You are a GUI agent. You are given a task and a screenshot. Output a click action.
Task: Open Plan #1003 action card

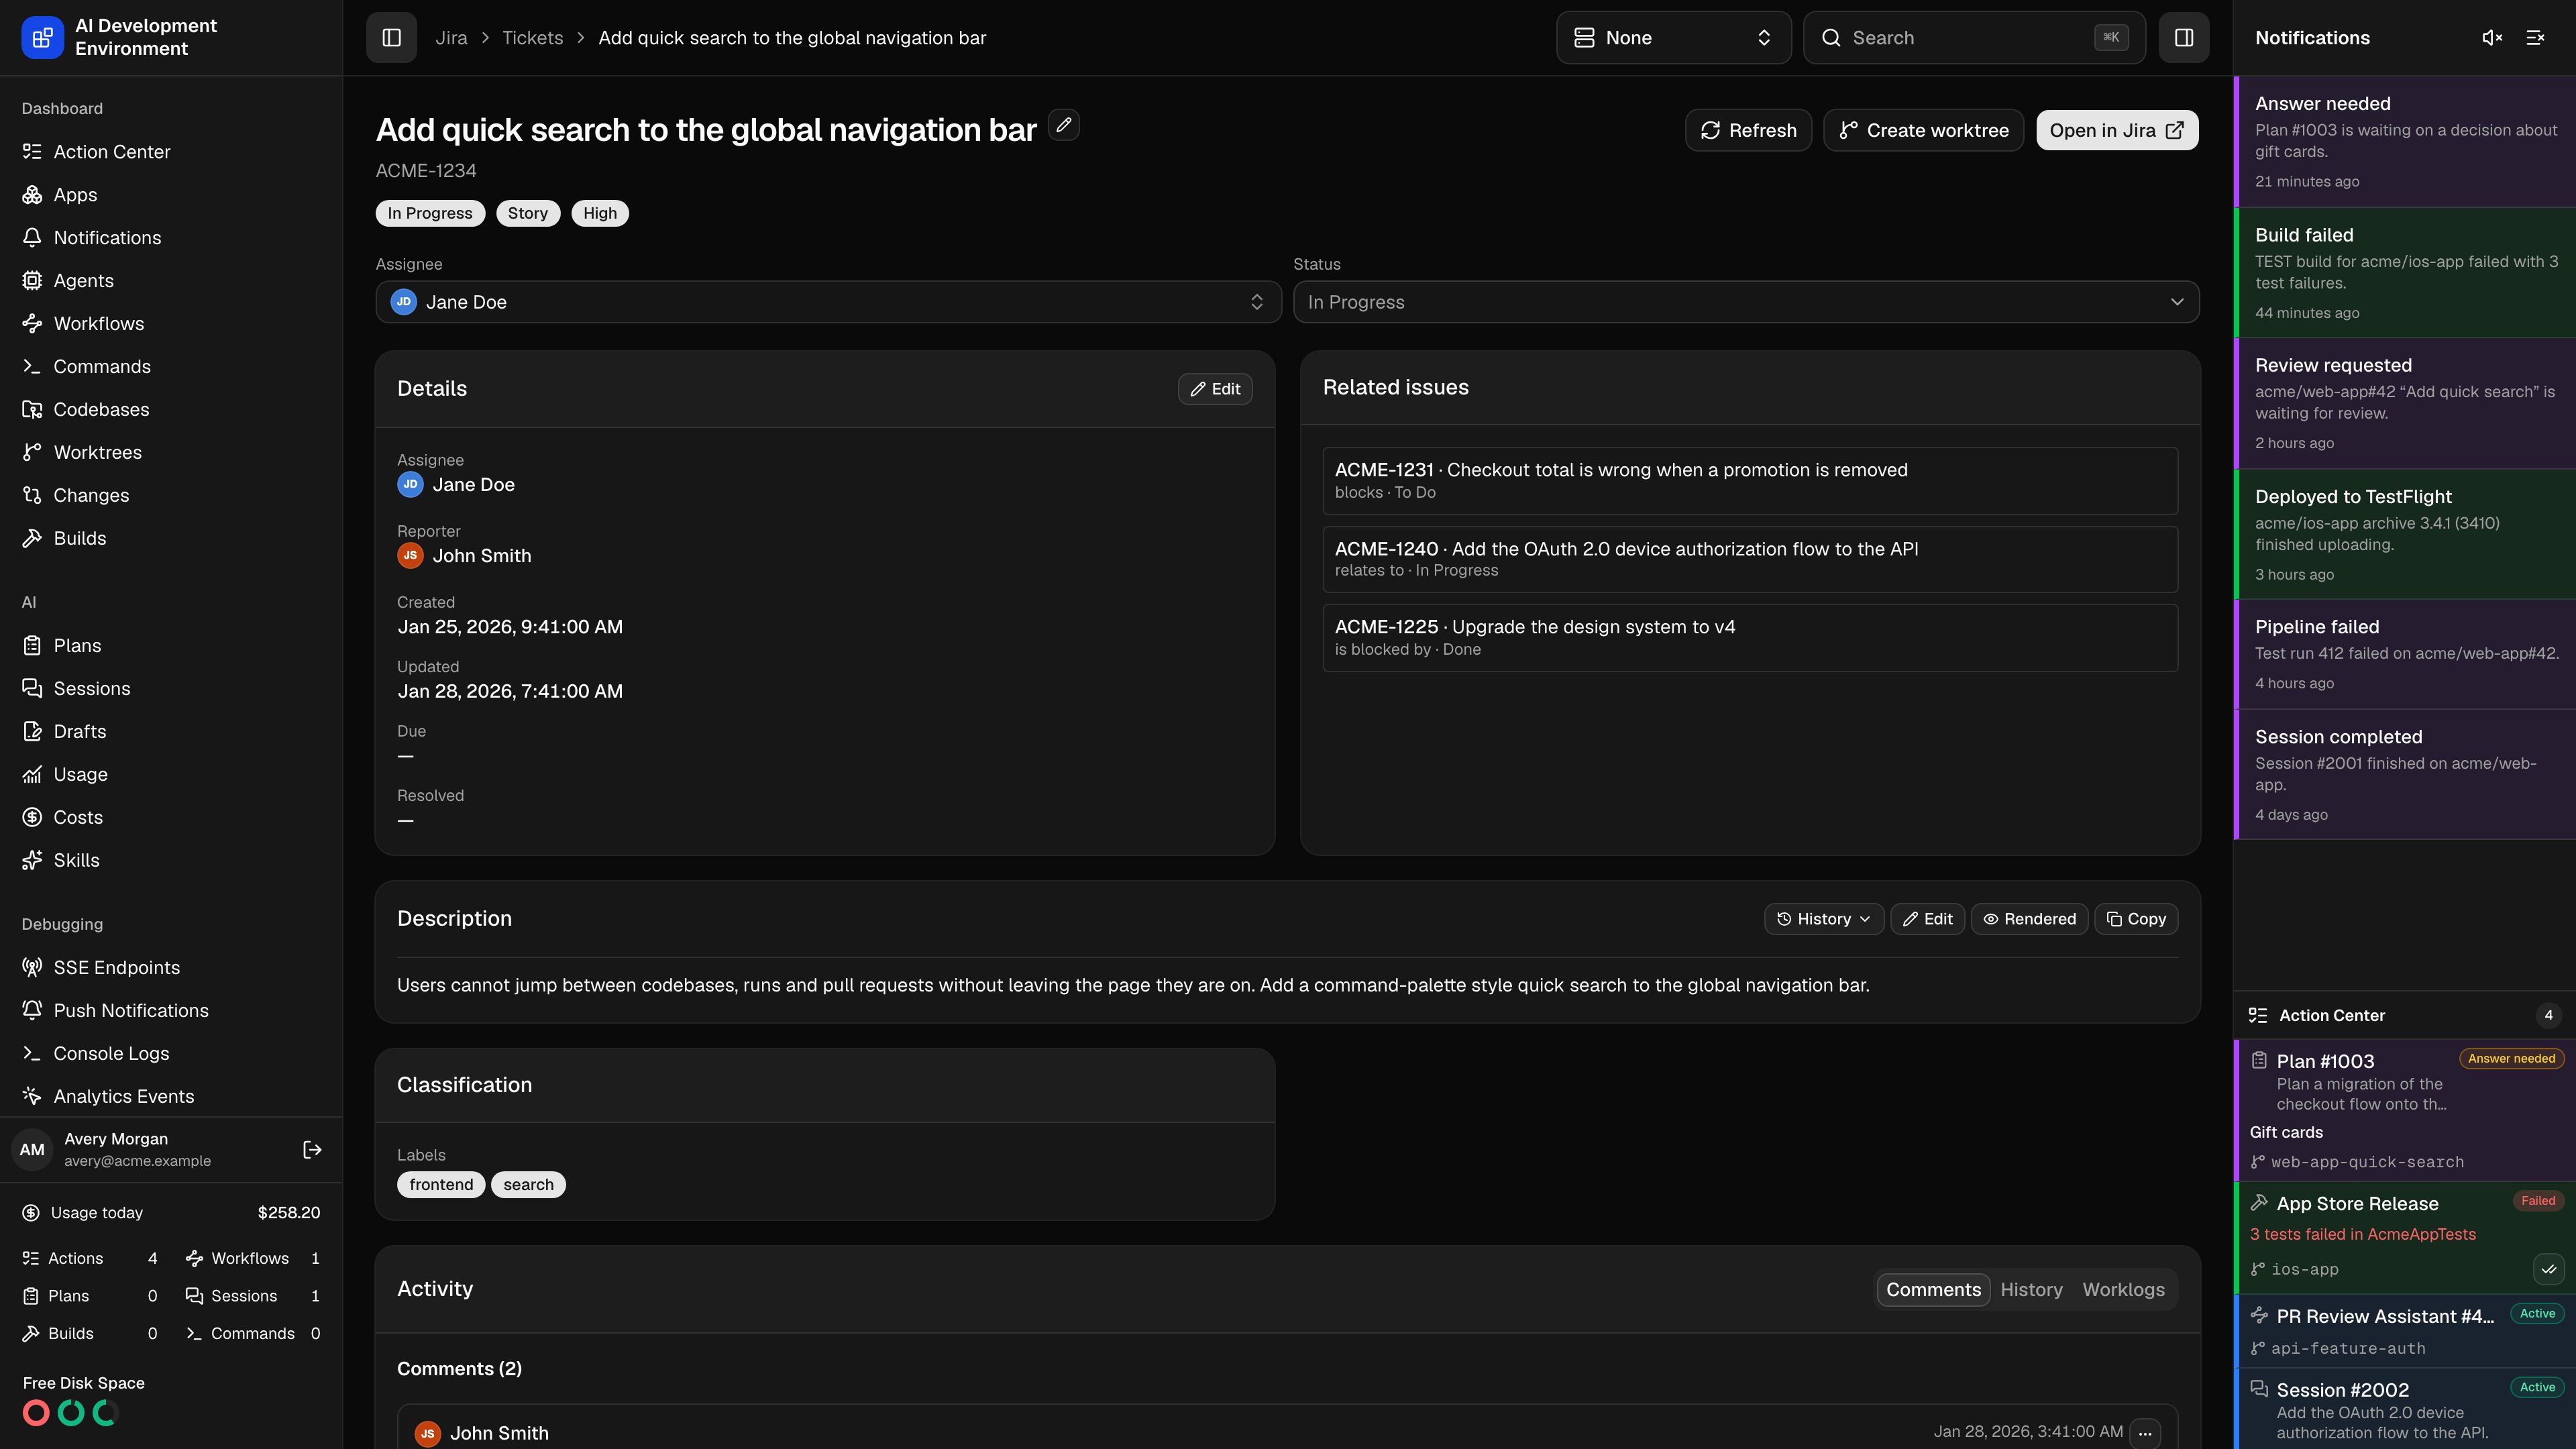[x=2404, y=1111]
